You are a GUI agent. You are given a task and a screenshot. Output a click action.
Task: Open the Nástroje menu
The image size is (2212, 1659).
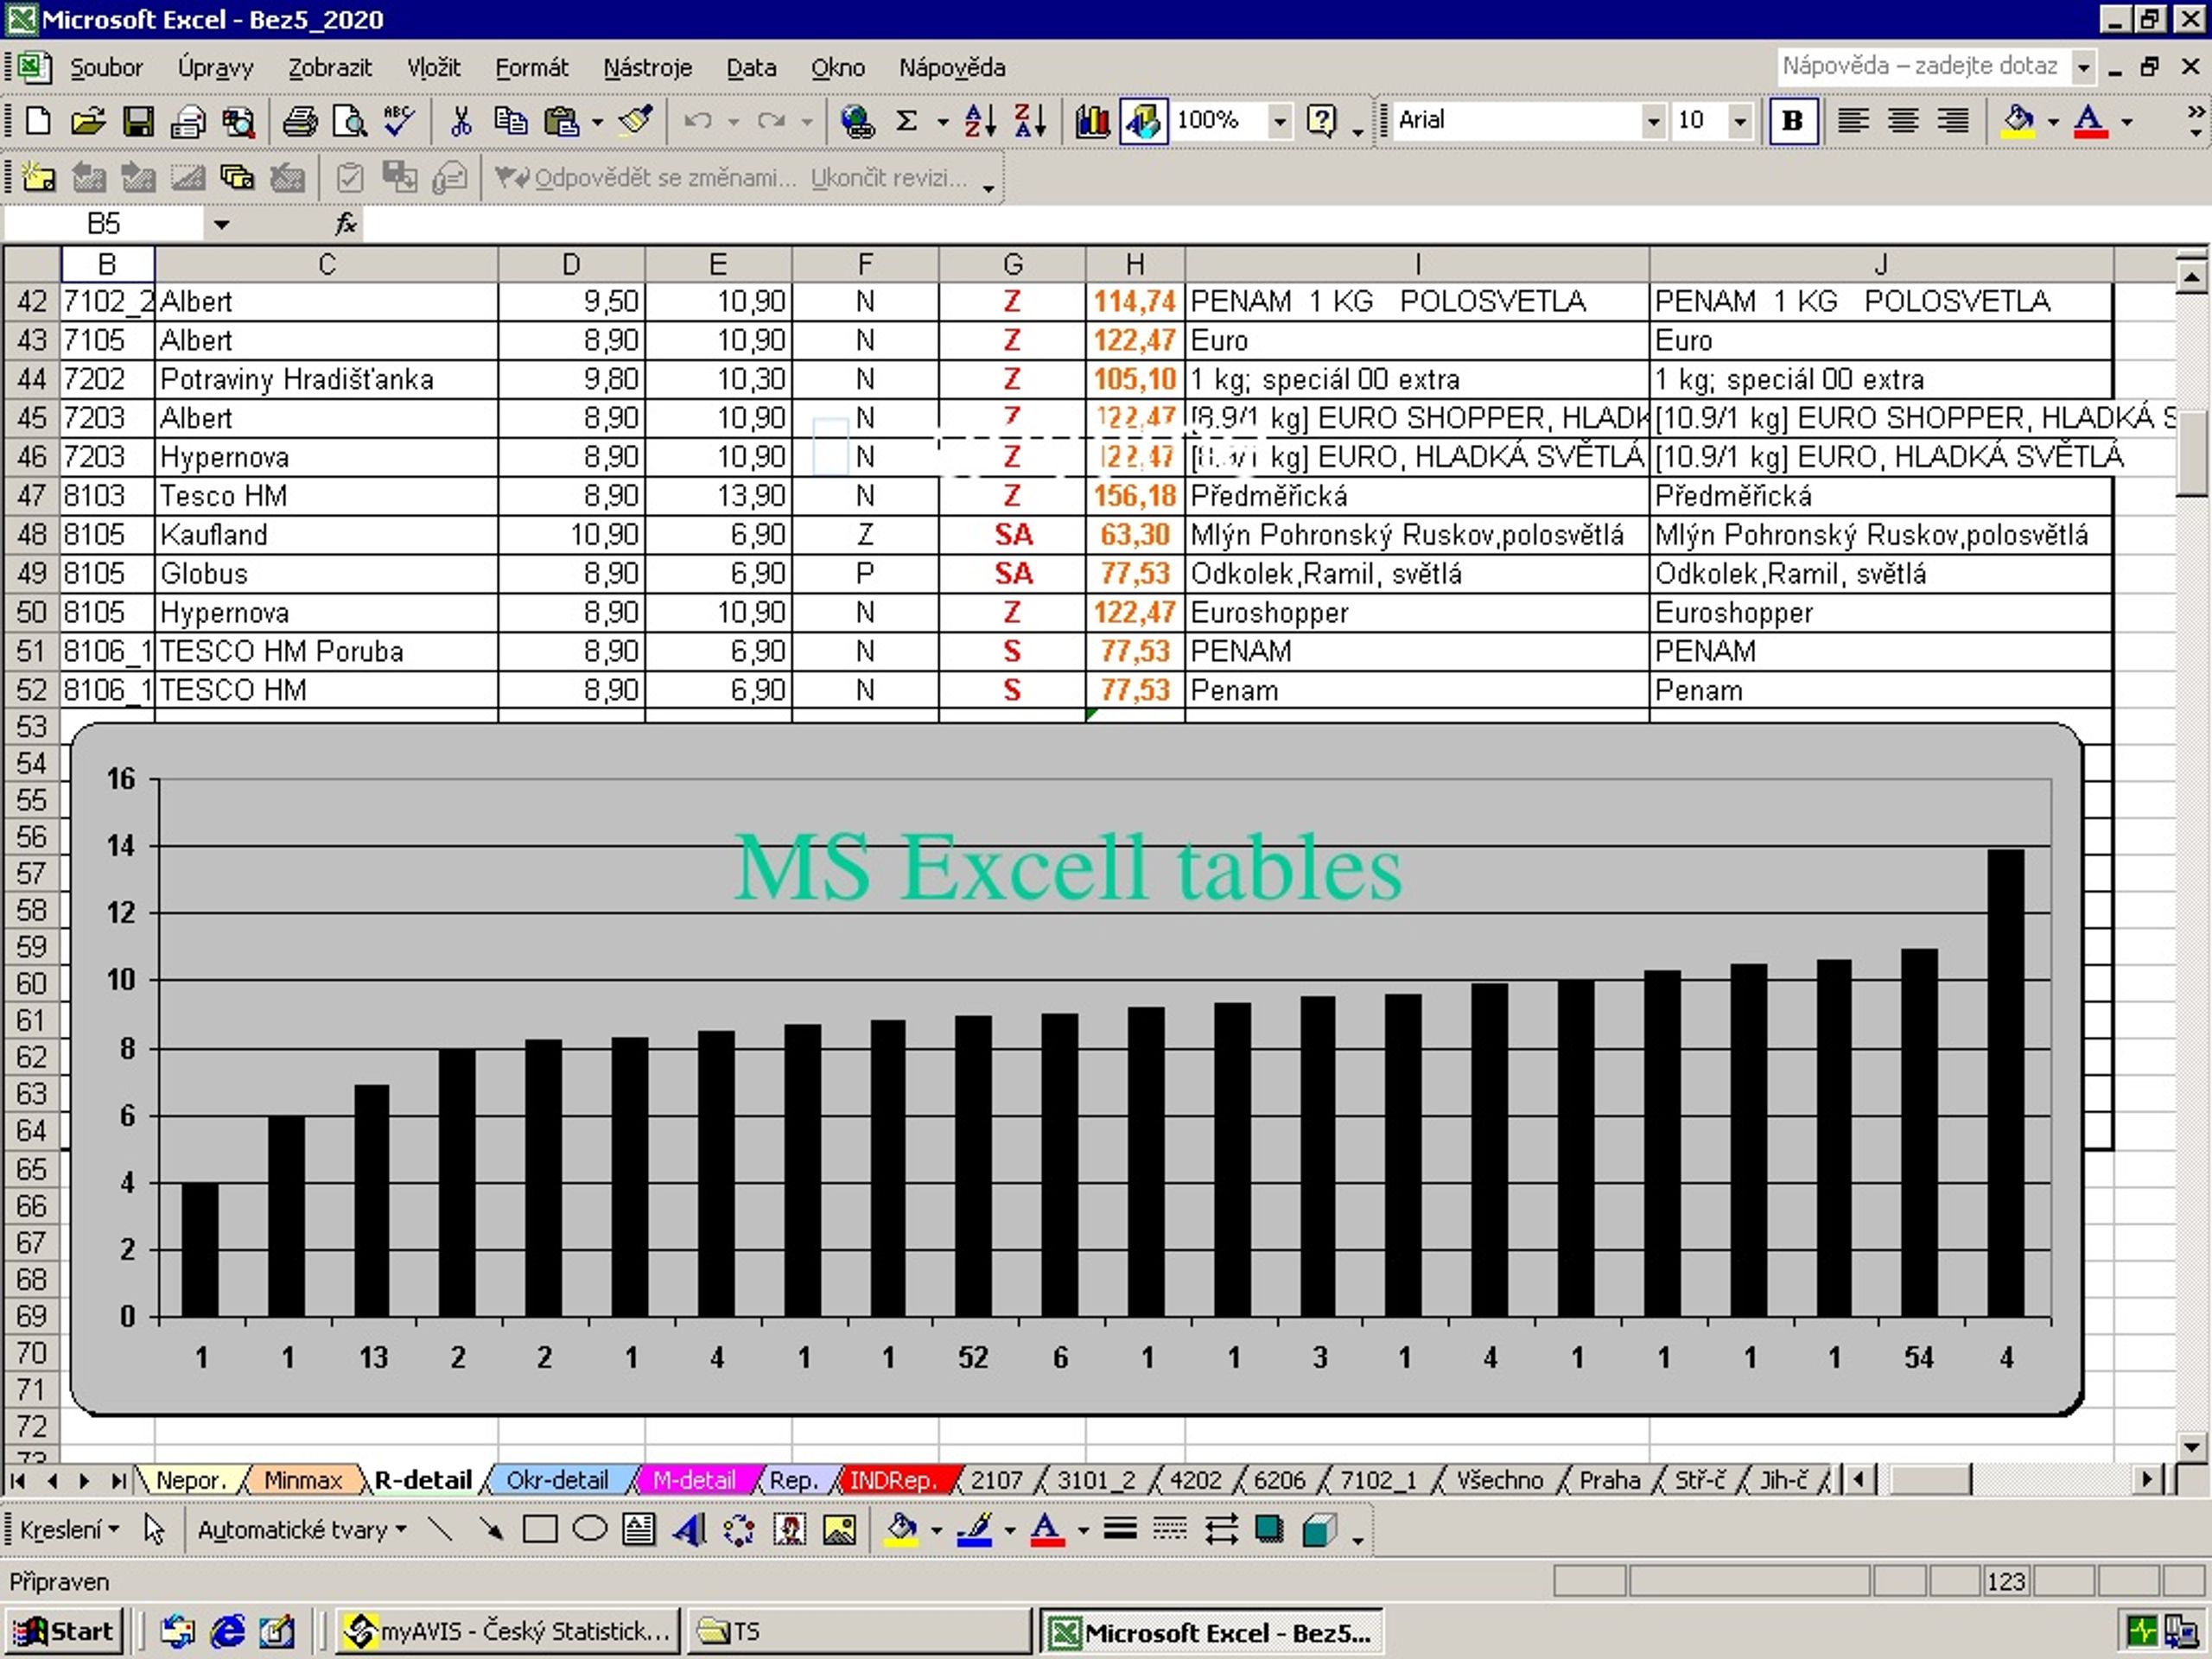tap(647, 68)
